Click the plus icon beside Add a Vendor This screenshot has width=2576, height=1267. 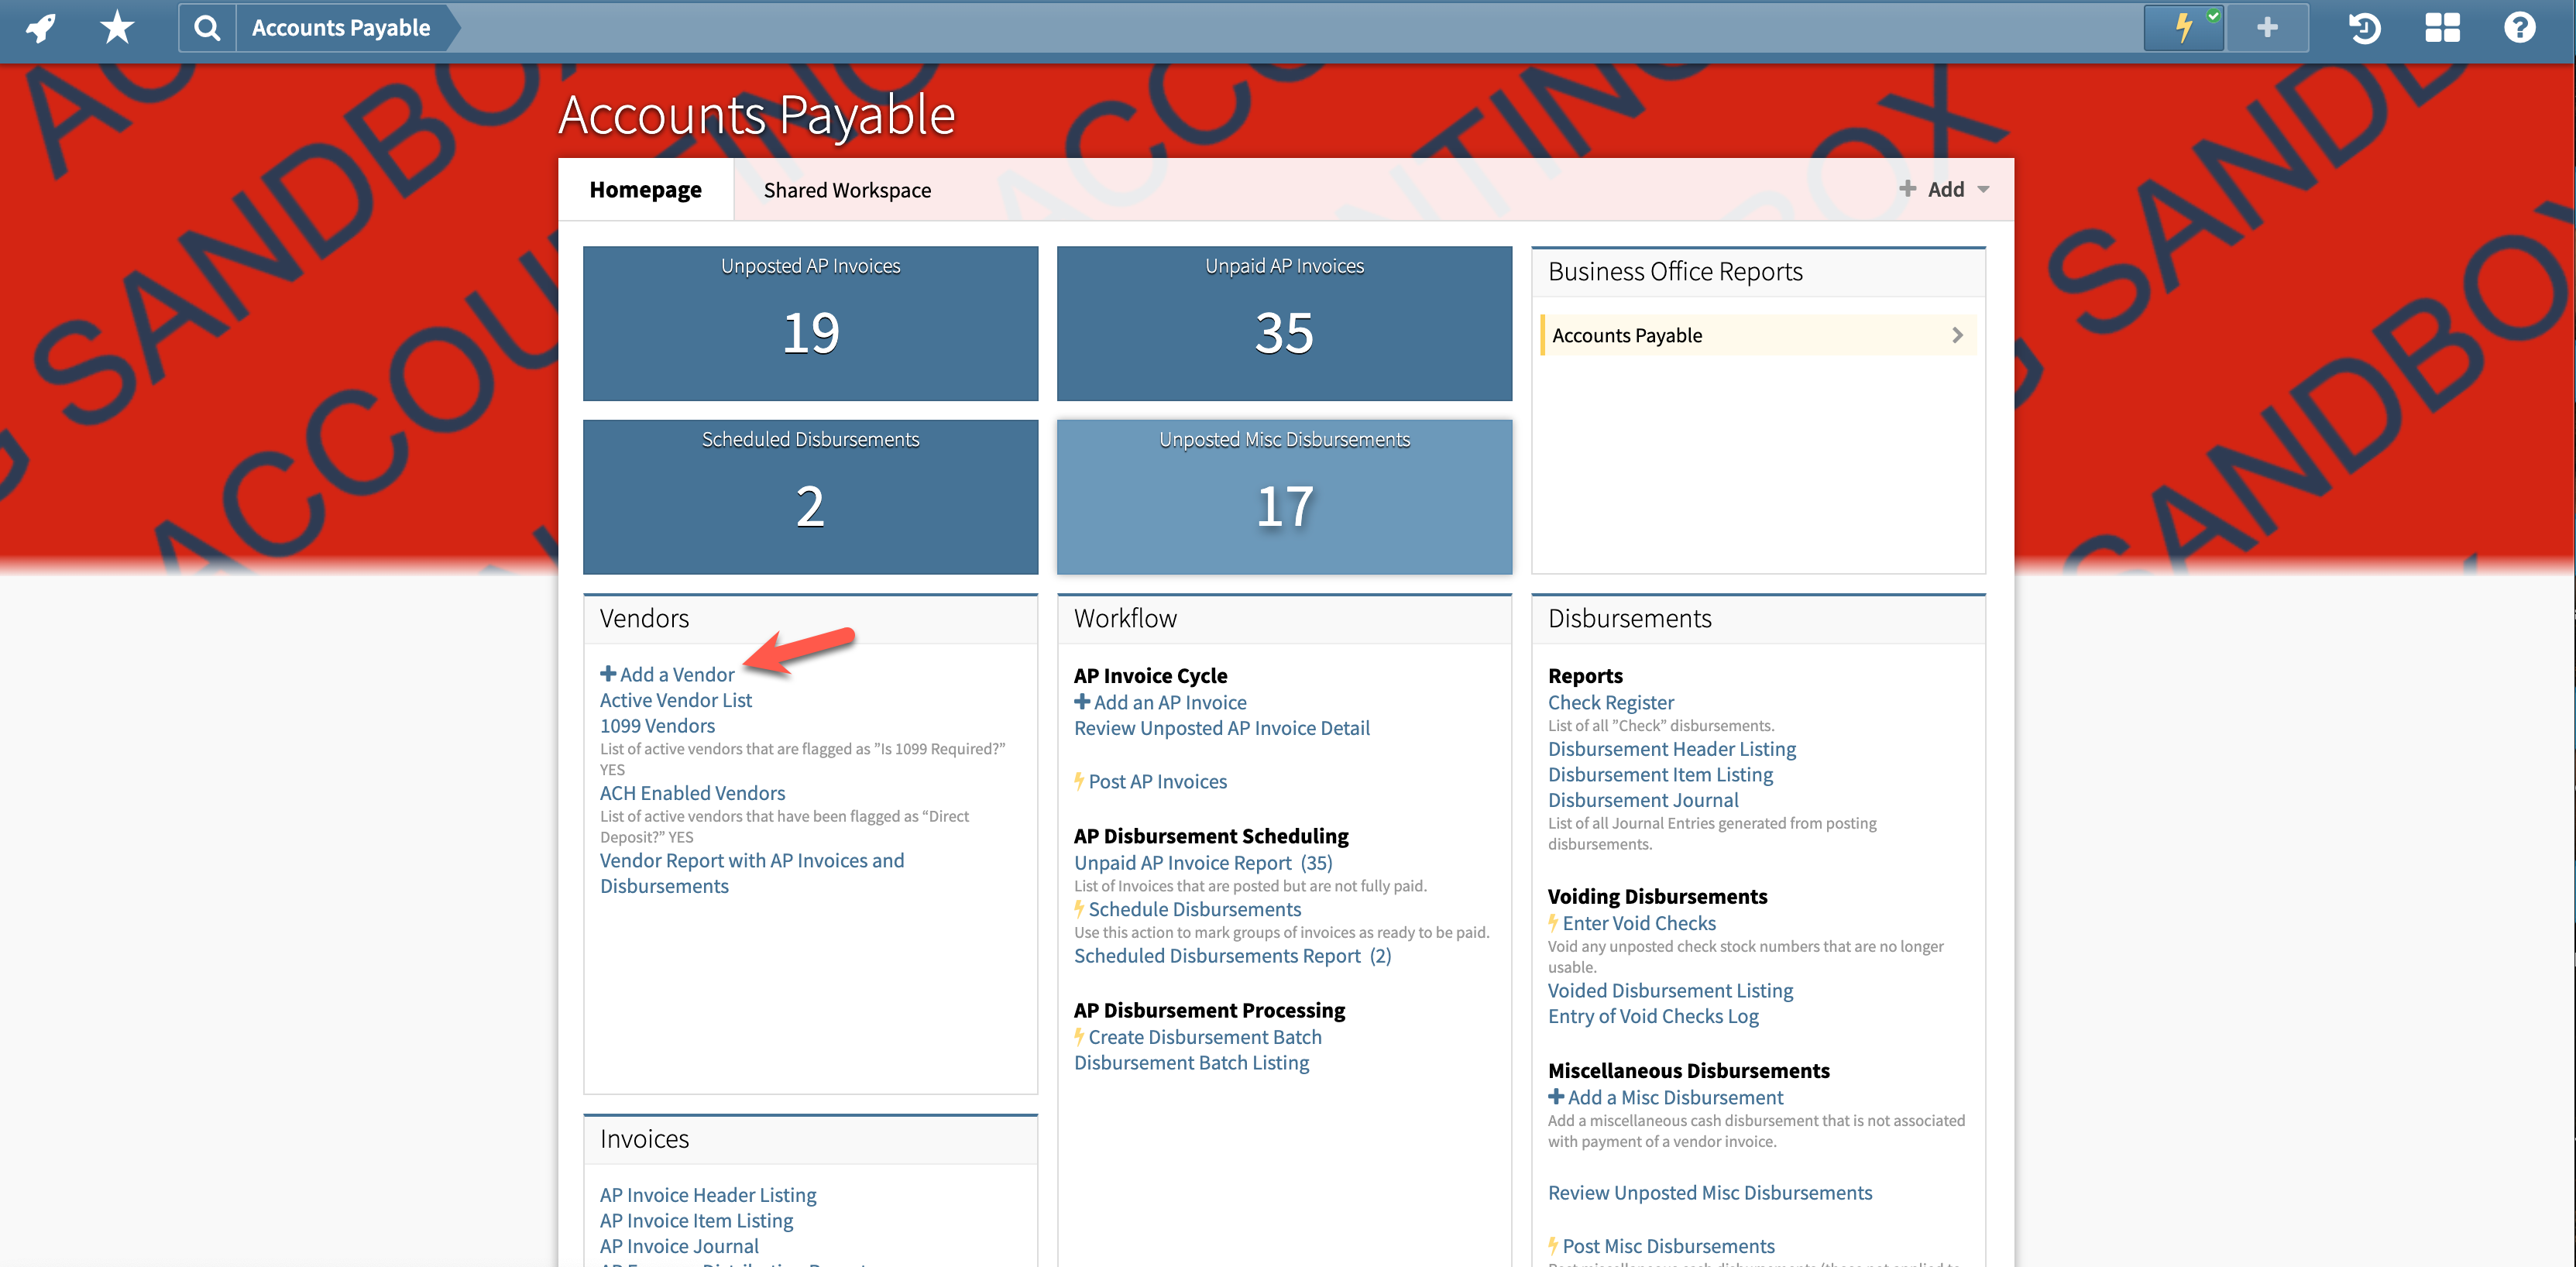(607, 673)
